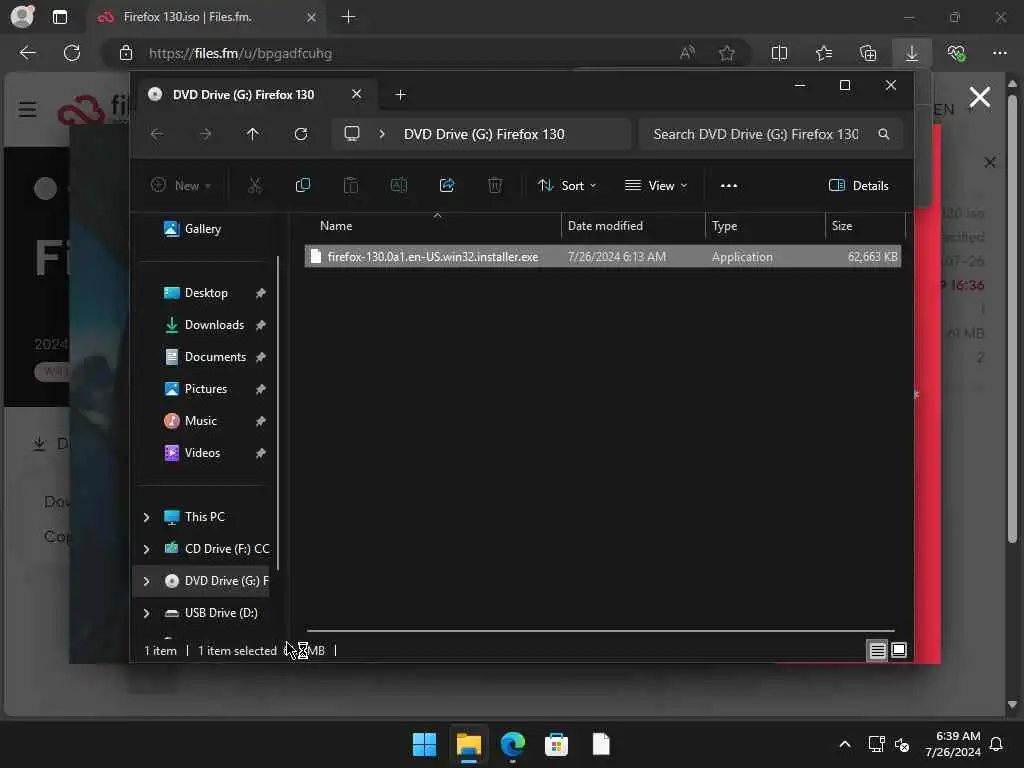Open Pictures in quick access

(x=206, y=389)
